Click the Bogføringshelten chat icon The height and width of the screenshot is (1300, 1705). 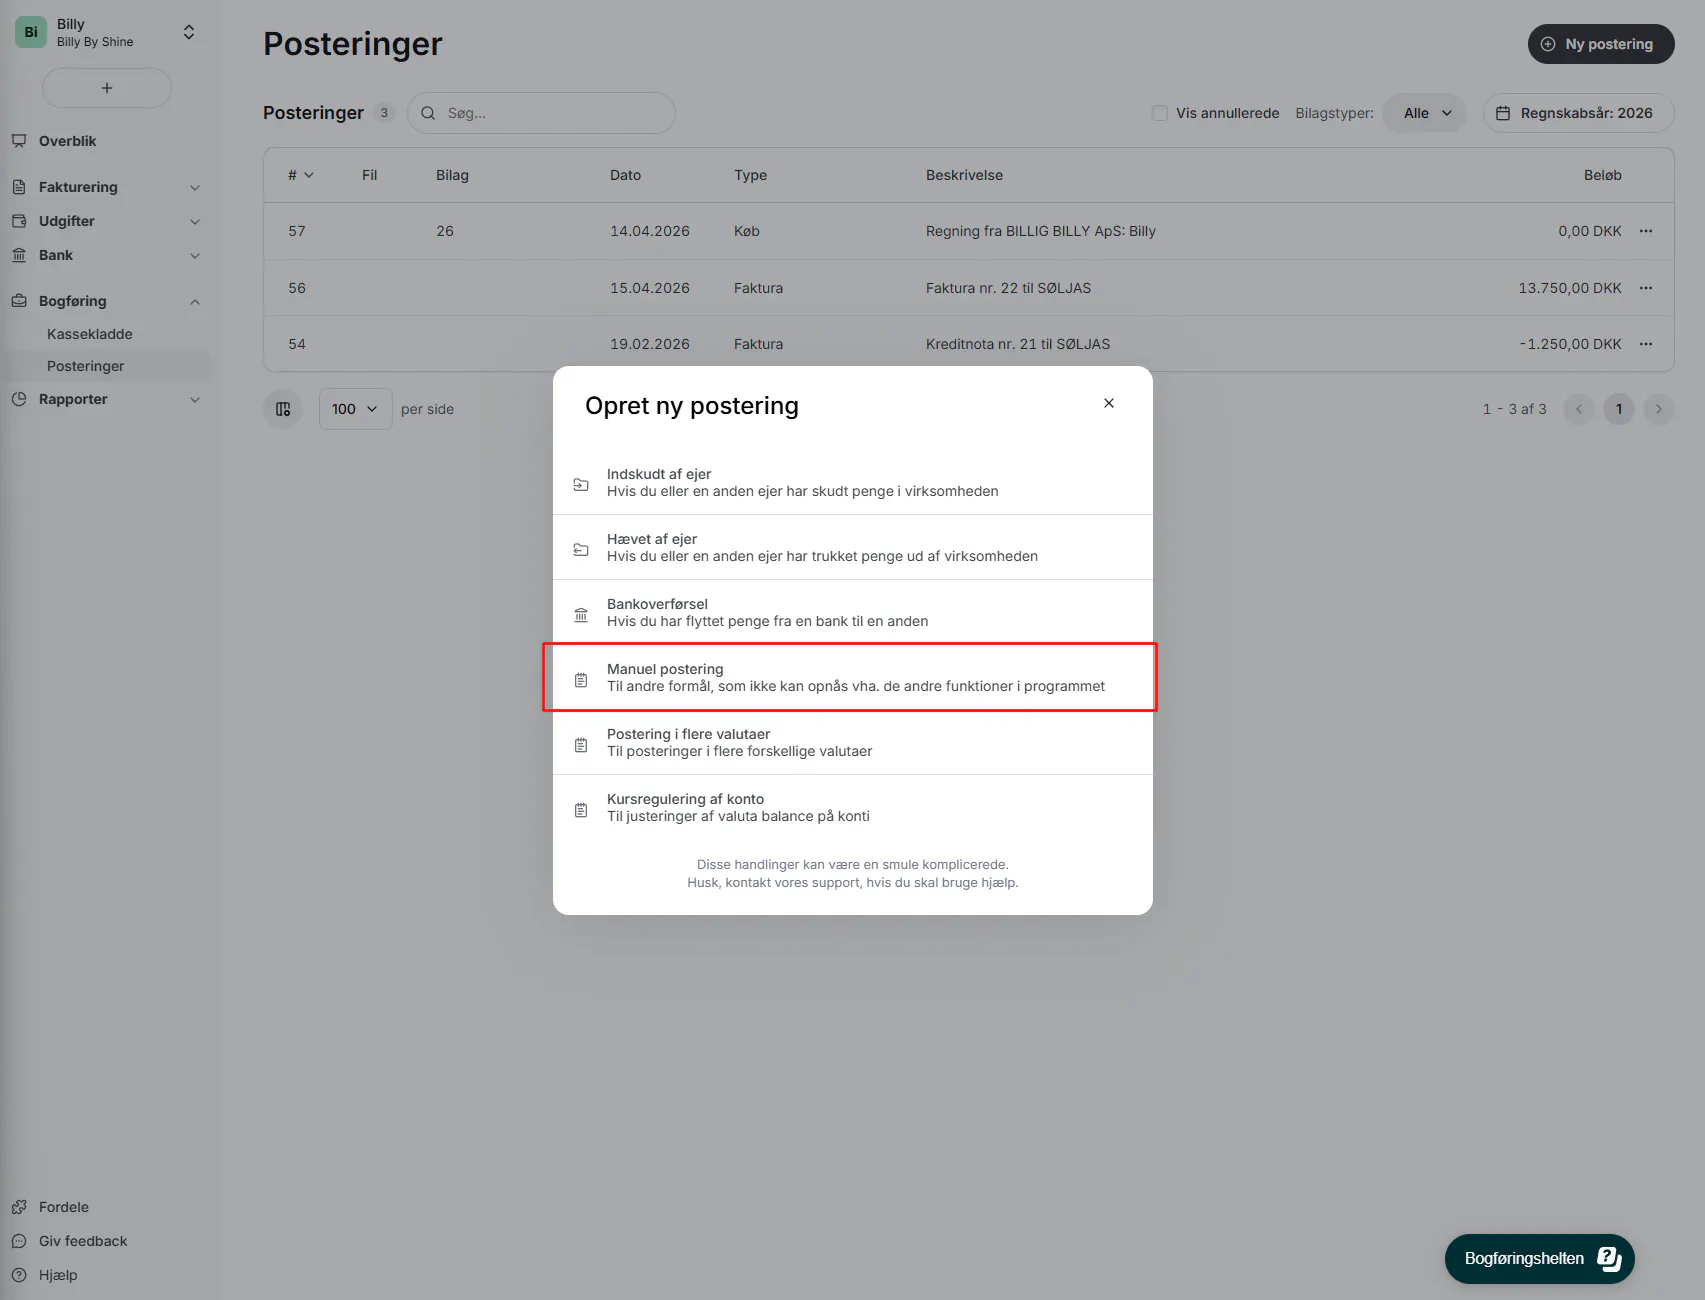pos(1608,1258)
